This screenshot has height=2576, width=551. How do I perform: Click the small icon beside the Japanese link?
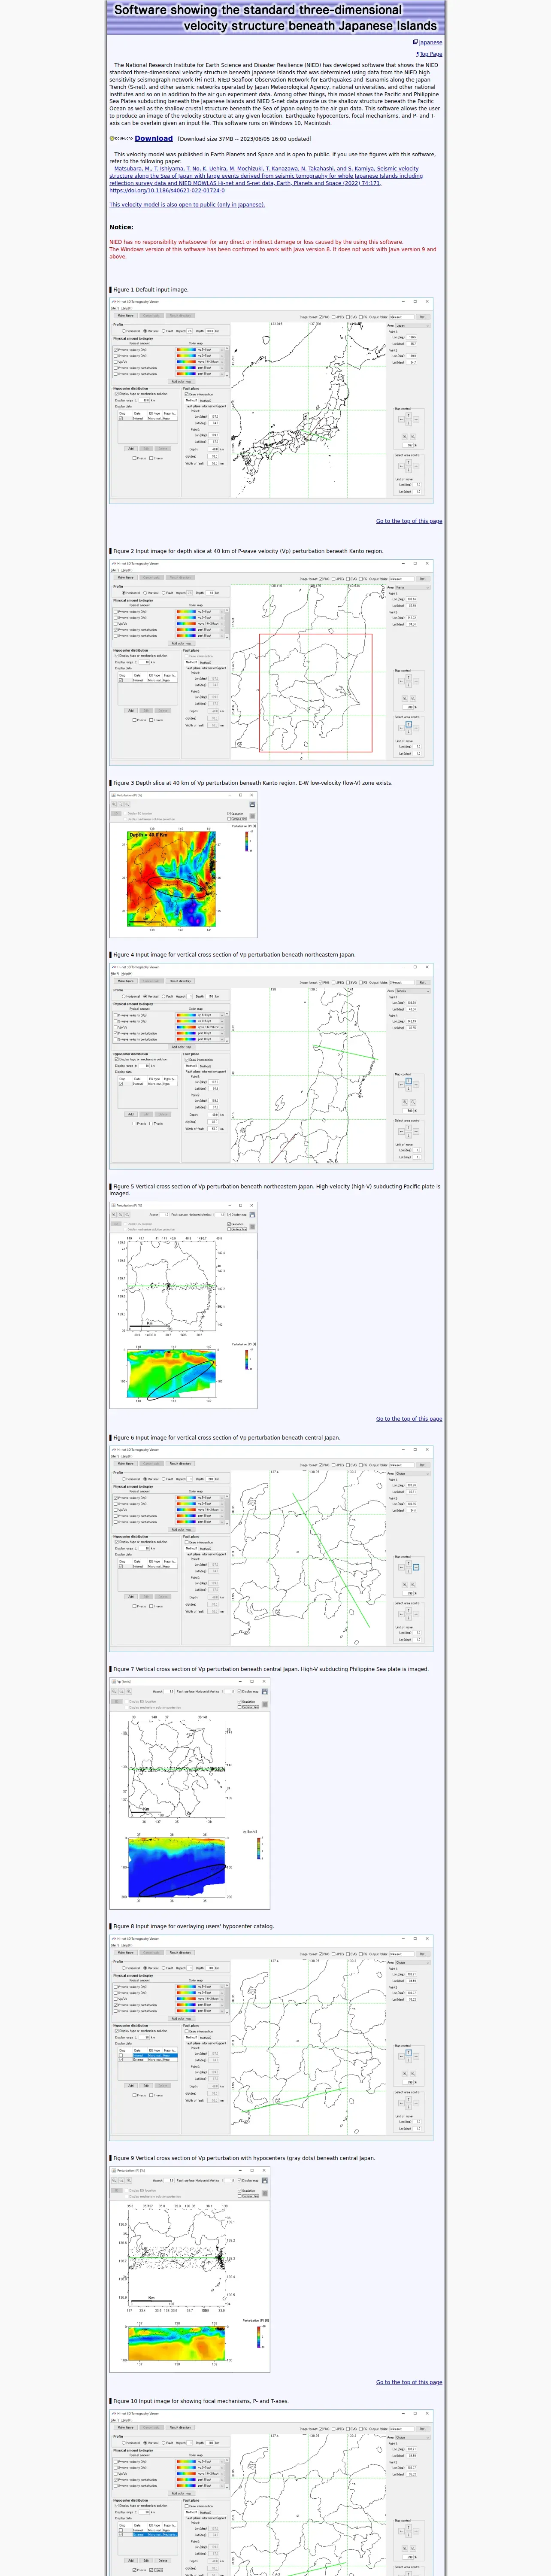pyautogui.click(x=415, y=42)
